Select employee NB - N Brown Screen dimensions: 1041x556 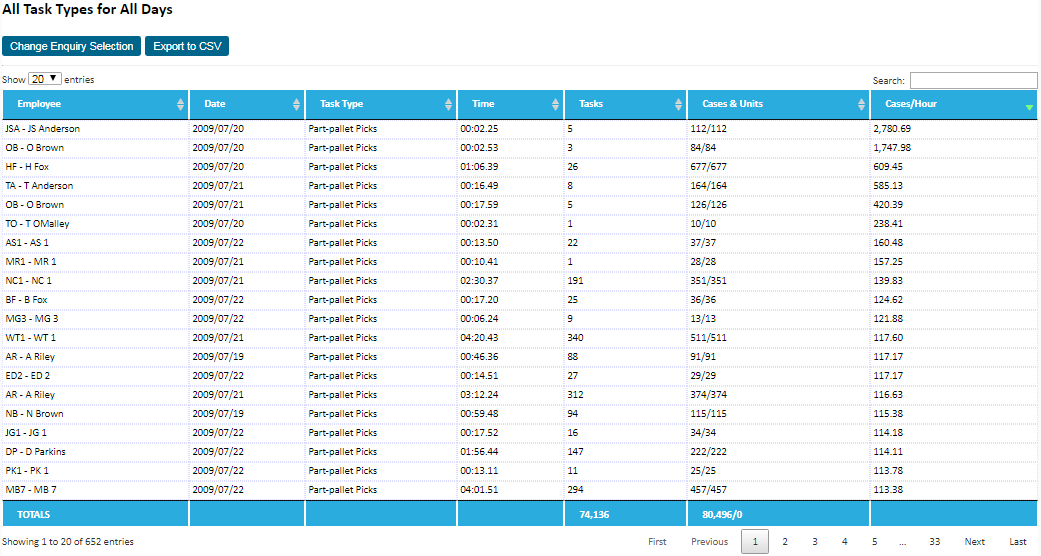[35, 414]
